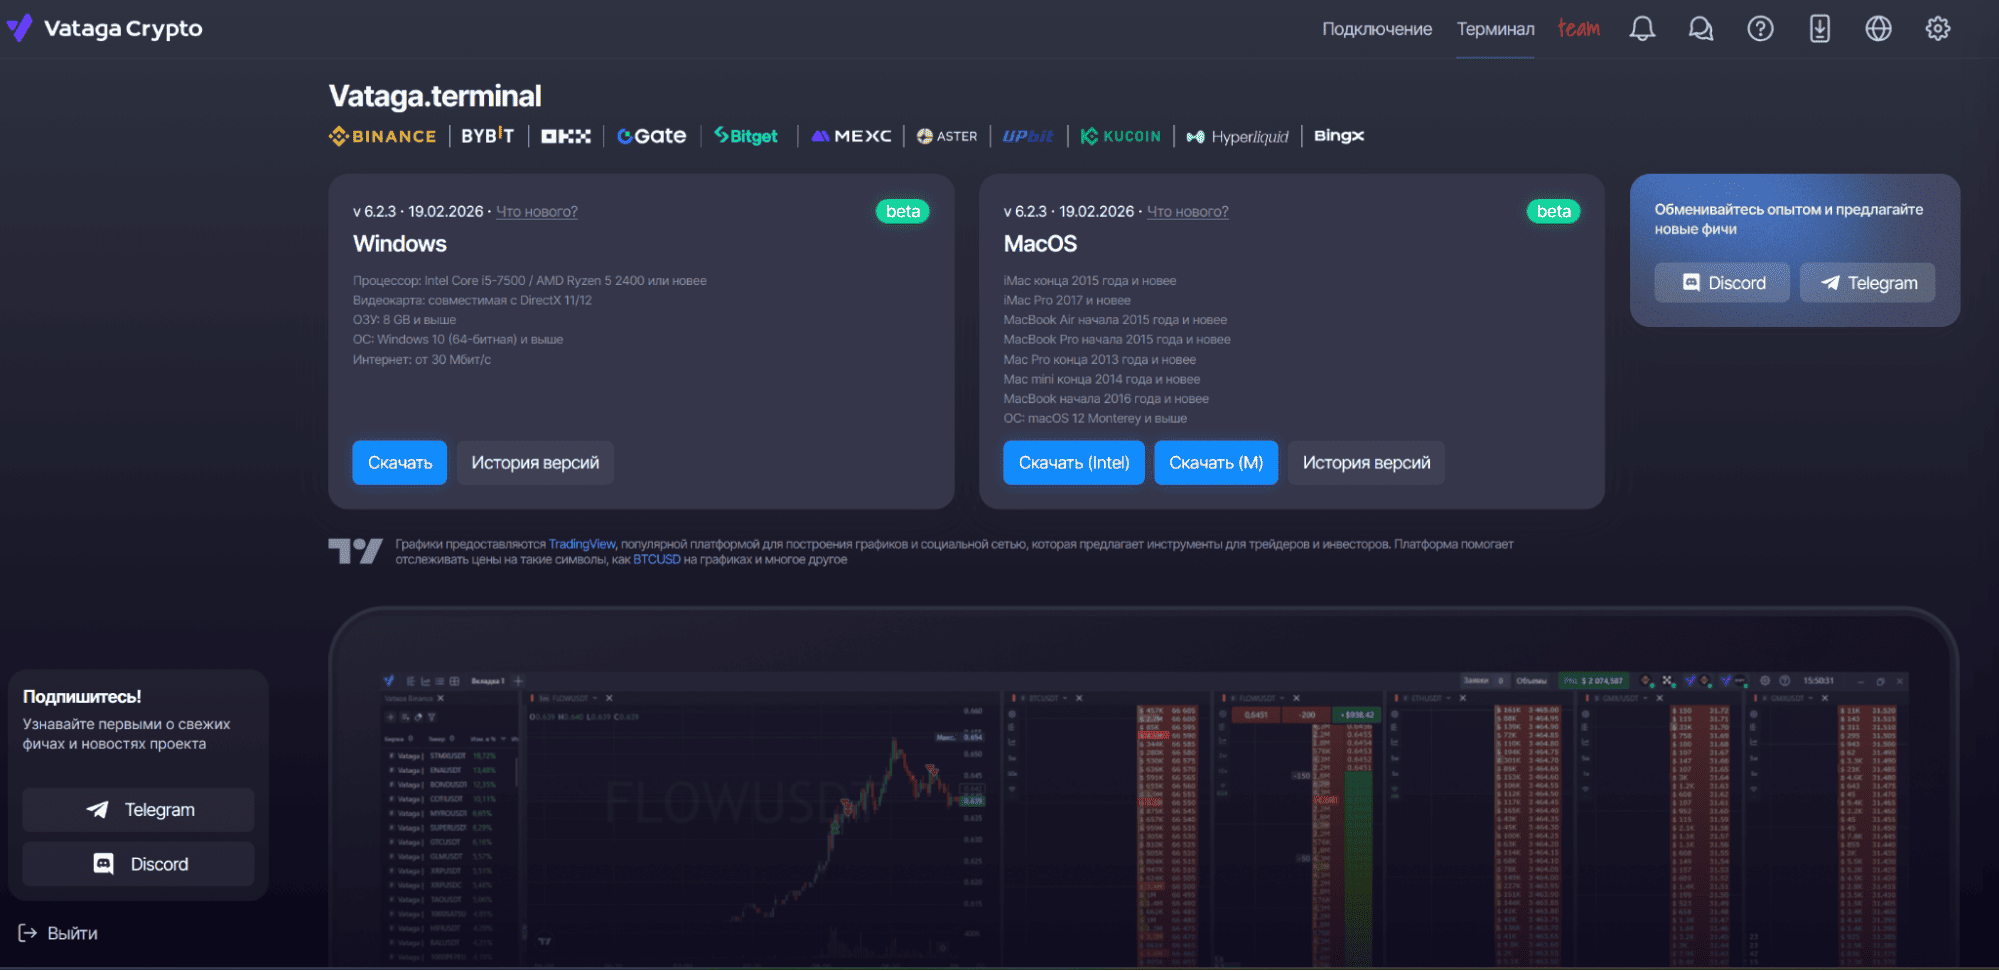The image size is (1999, 971).
Task: Click the MEXC exchange logo
Action: point(851,136)
